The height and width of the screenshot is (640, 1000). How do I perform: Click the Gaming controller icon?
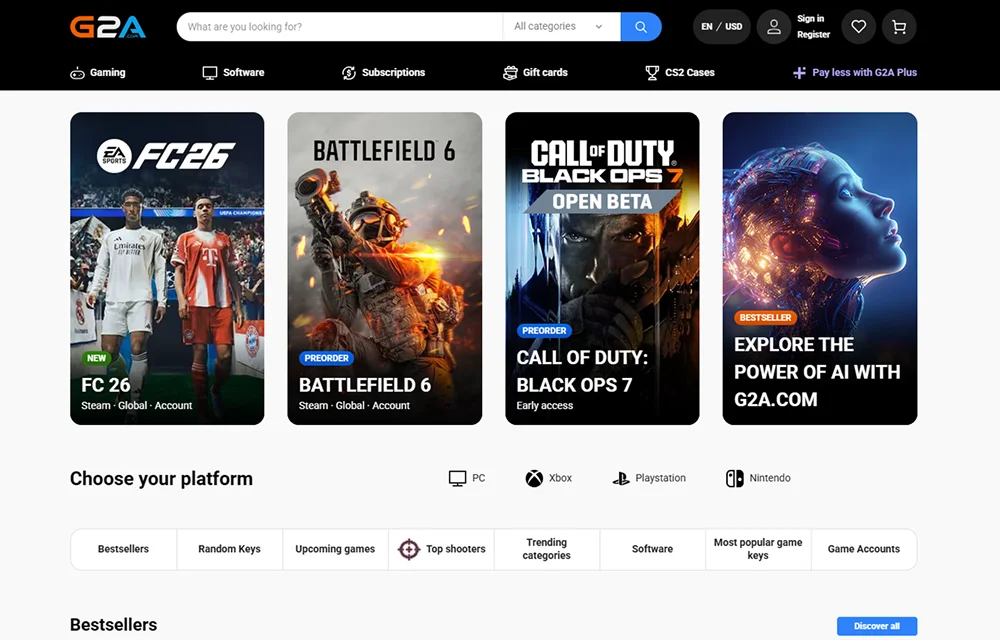click(77, 72)
